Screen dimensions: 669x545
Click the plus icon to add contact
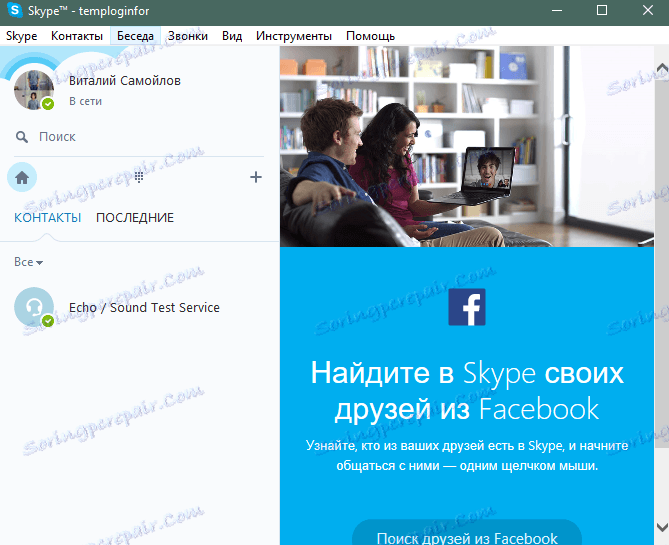coord(256,177)
